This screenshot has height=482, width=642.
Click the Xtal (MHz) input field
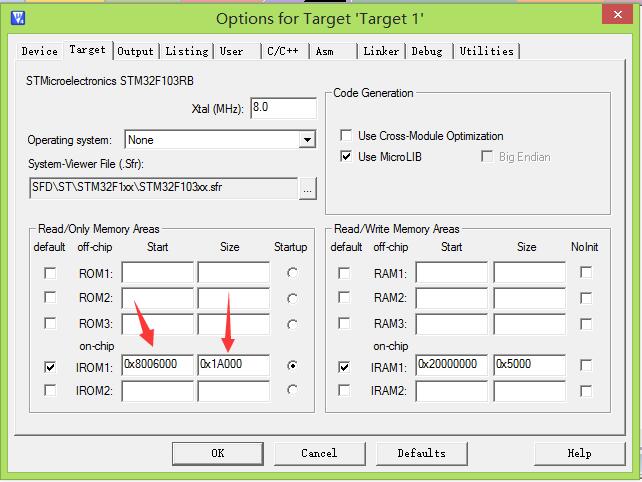click(x=283, y=108)
